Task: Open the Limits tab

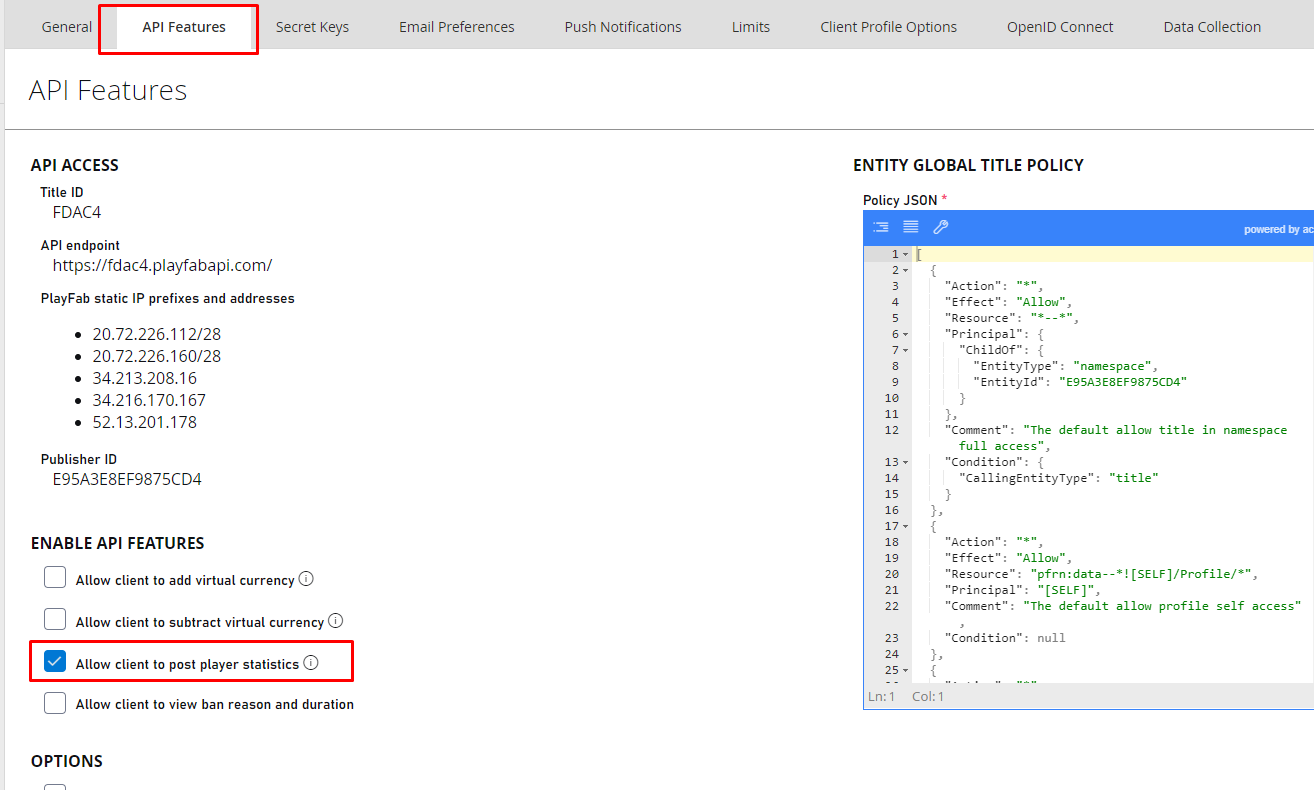Action: tap(751, 27)
